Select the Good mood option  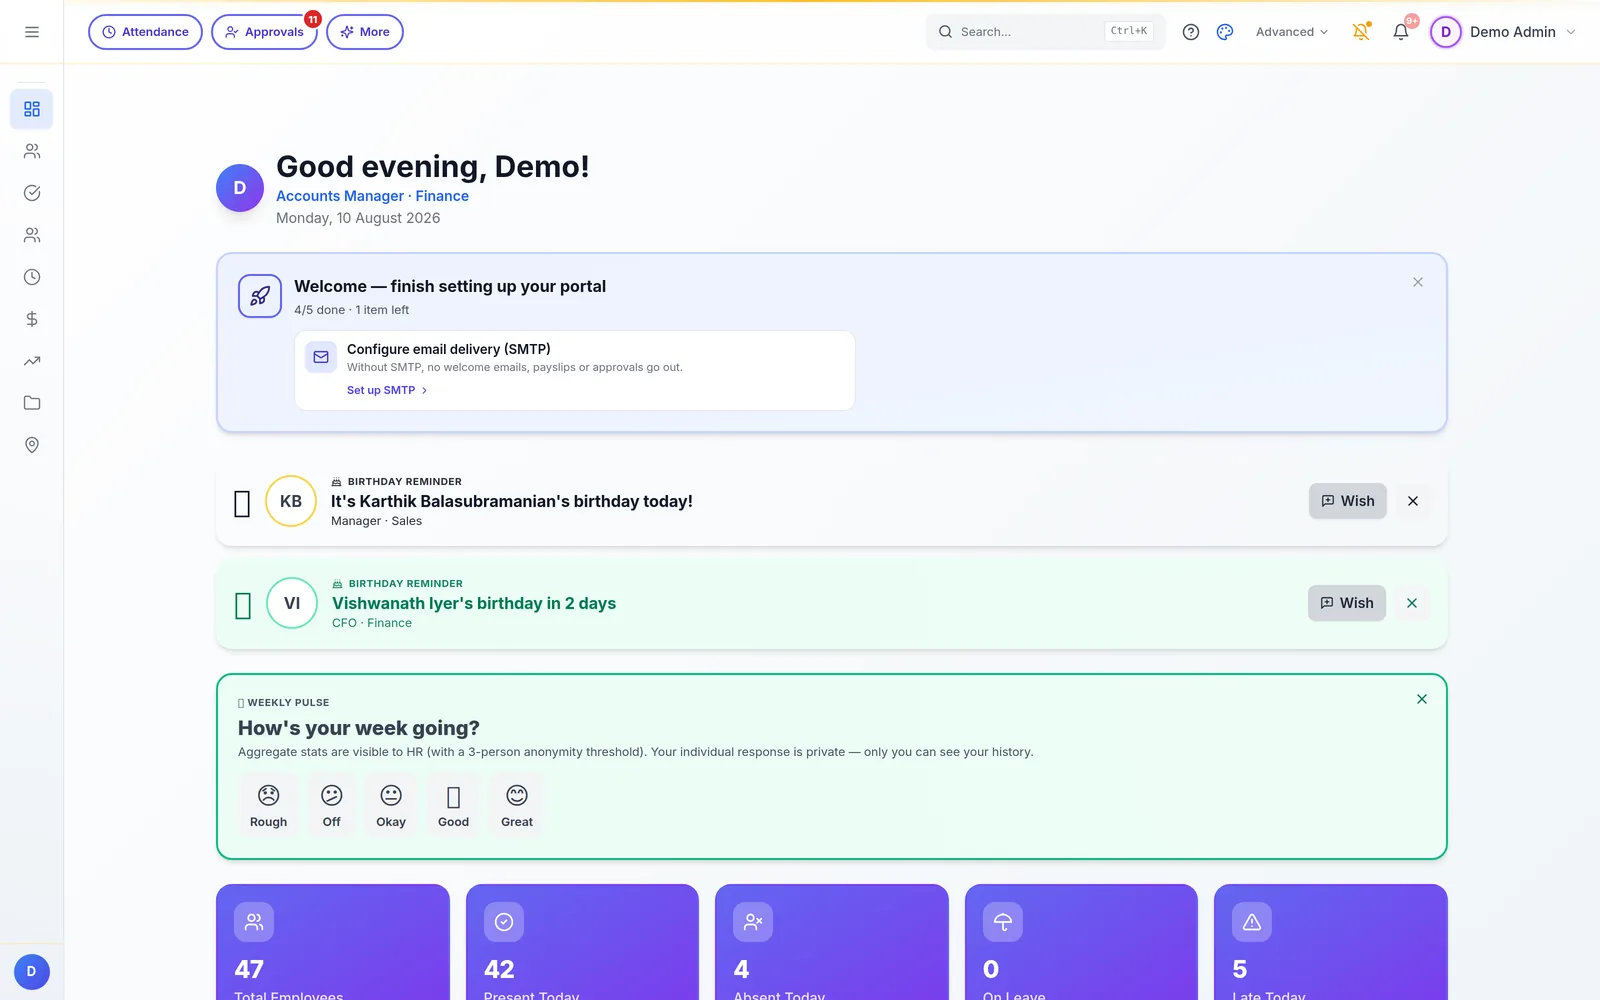(453, 805)
